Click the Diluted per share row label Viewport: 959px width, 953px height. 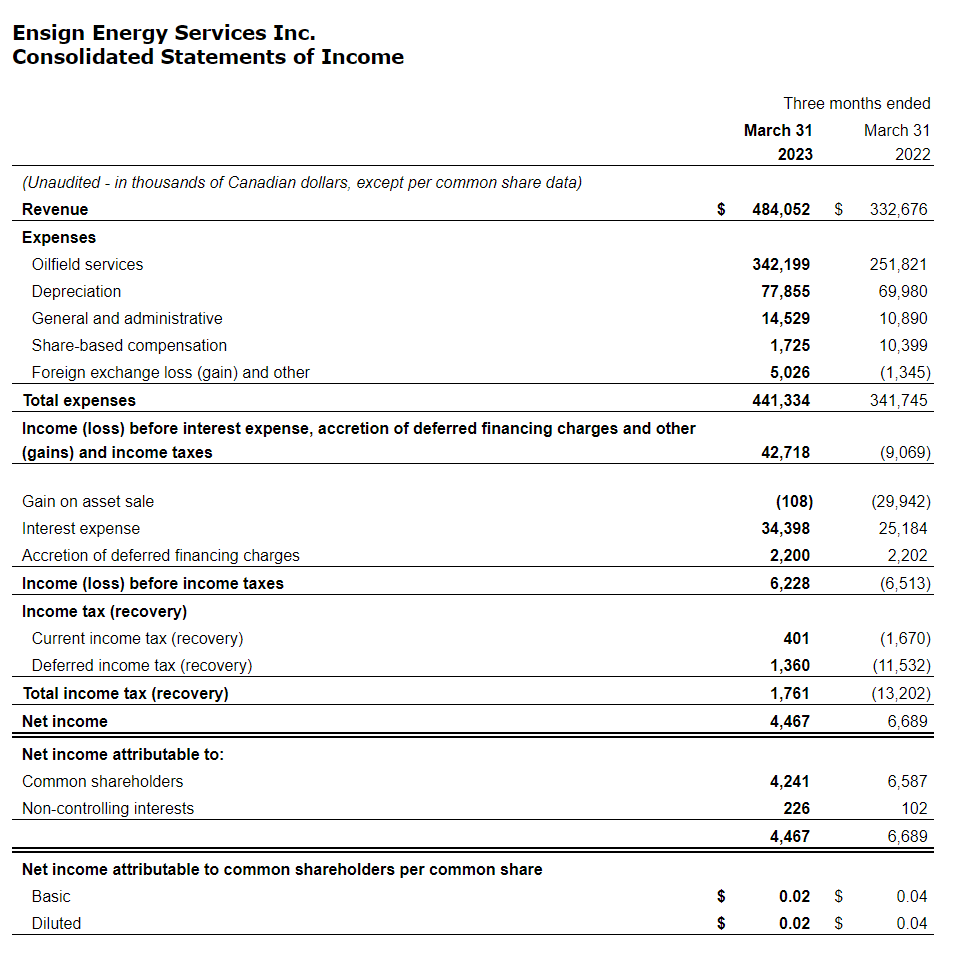56,924
